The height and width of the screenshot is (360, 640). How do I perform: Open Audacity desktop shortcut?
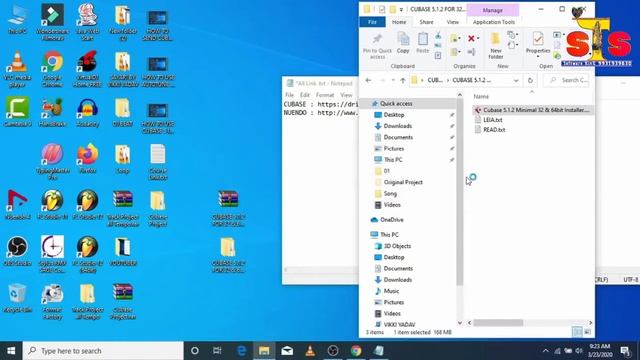[x=87, y=112]
